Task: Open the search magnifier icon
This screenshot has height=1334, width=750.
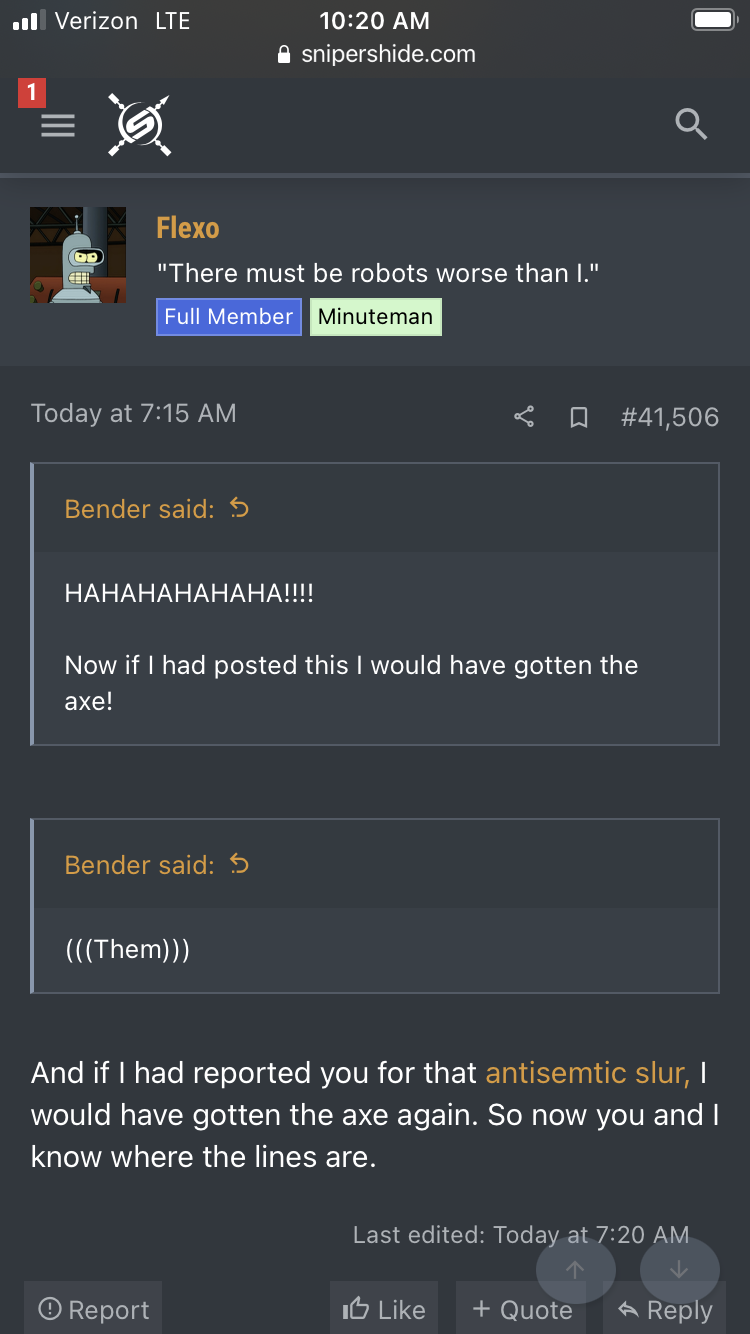Action: coord(691,124)
